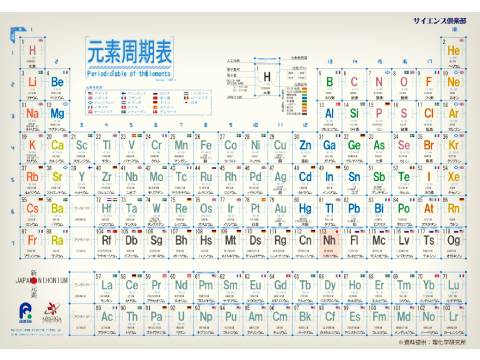Select the Mercury Hg cell

tap(305, 211)
